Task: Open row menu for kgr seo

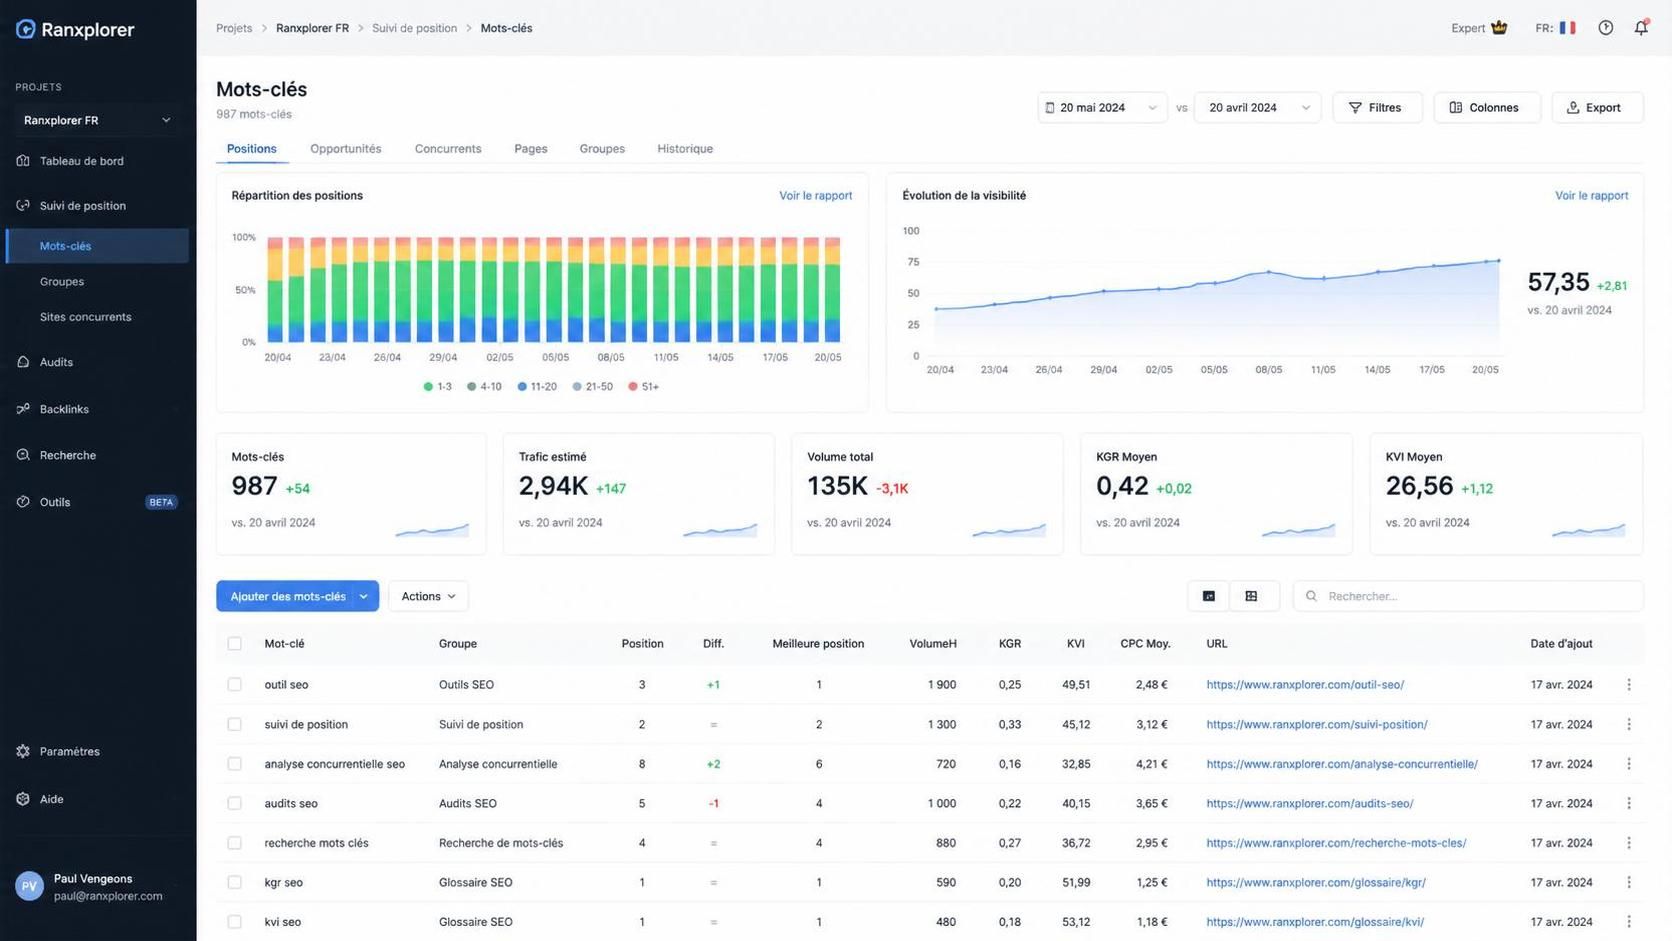Action: click(x=1629, y=882)
